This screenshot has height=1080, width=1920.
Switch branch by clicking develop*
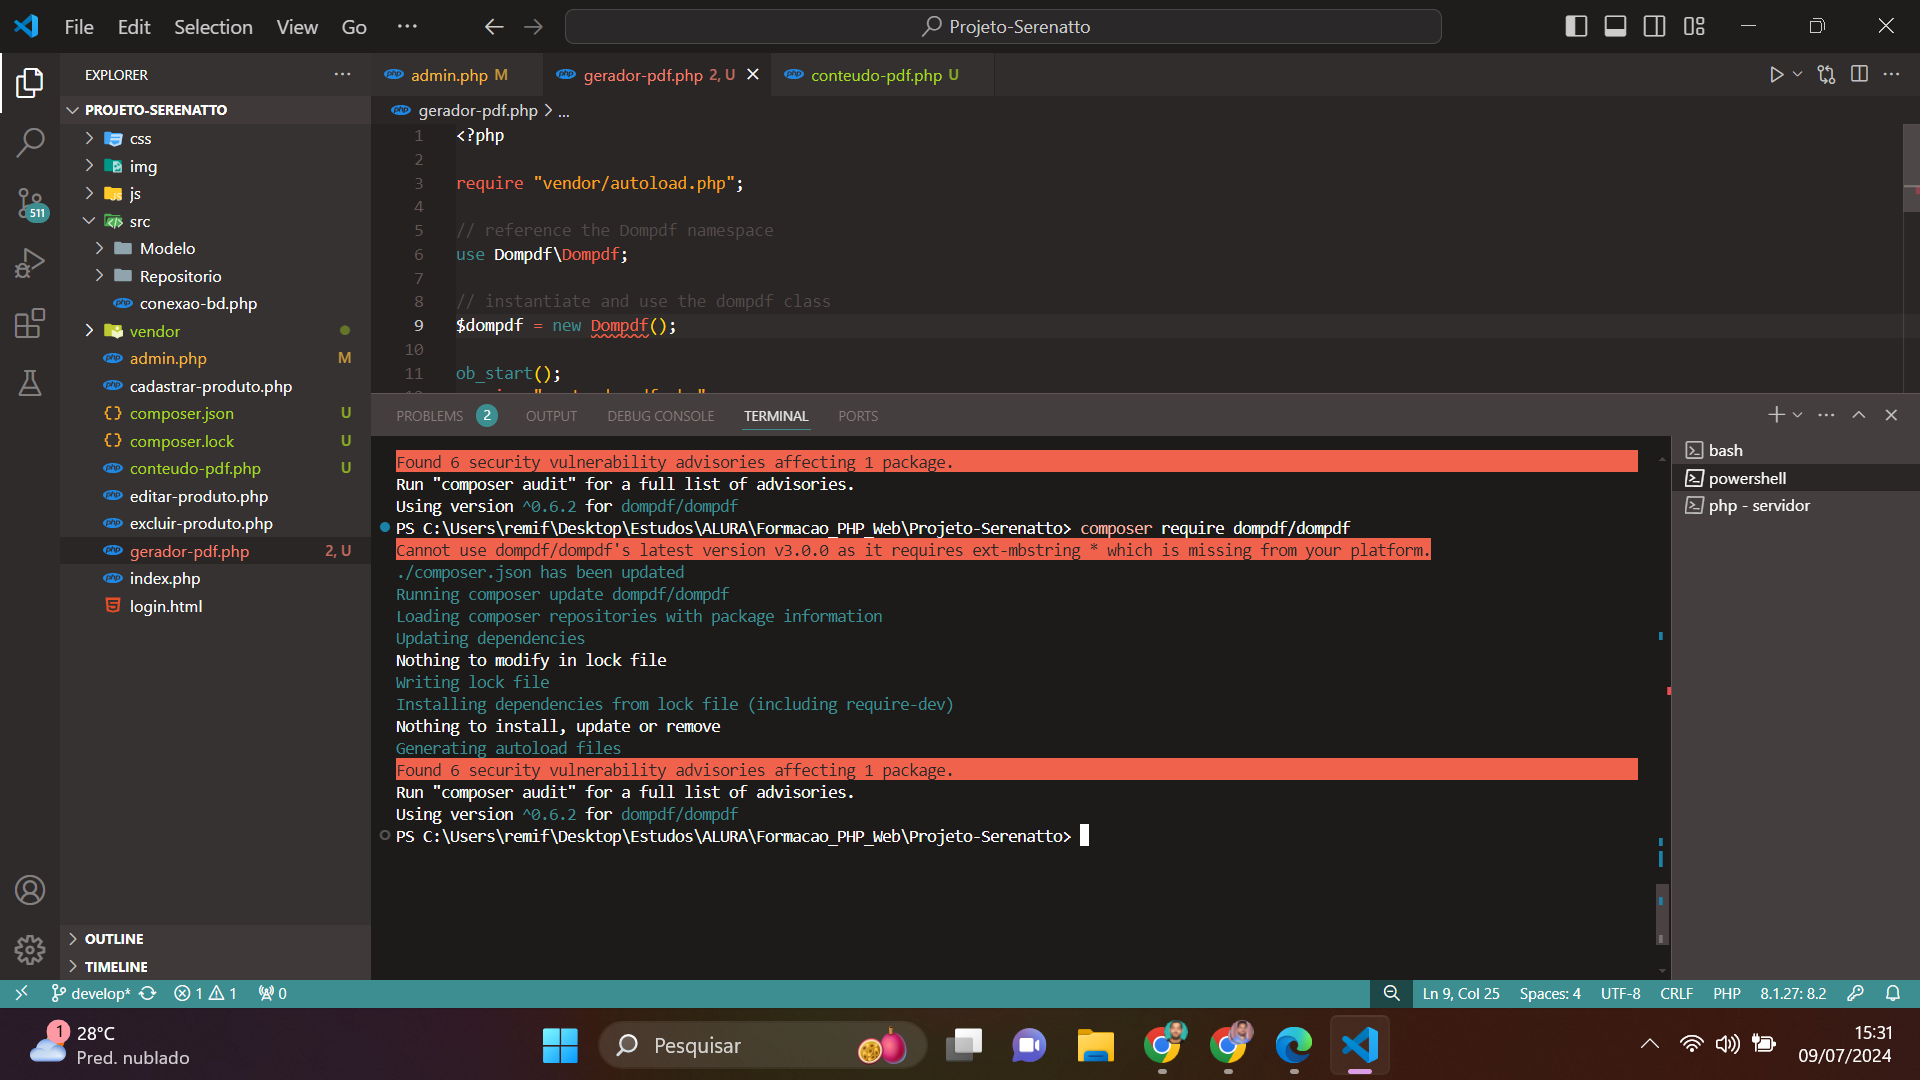pyautogui.click(x=91, y=993)
